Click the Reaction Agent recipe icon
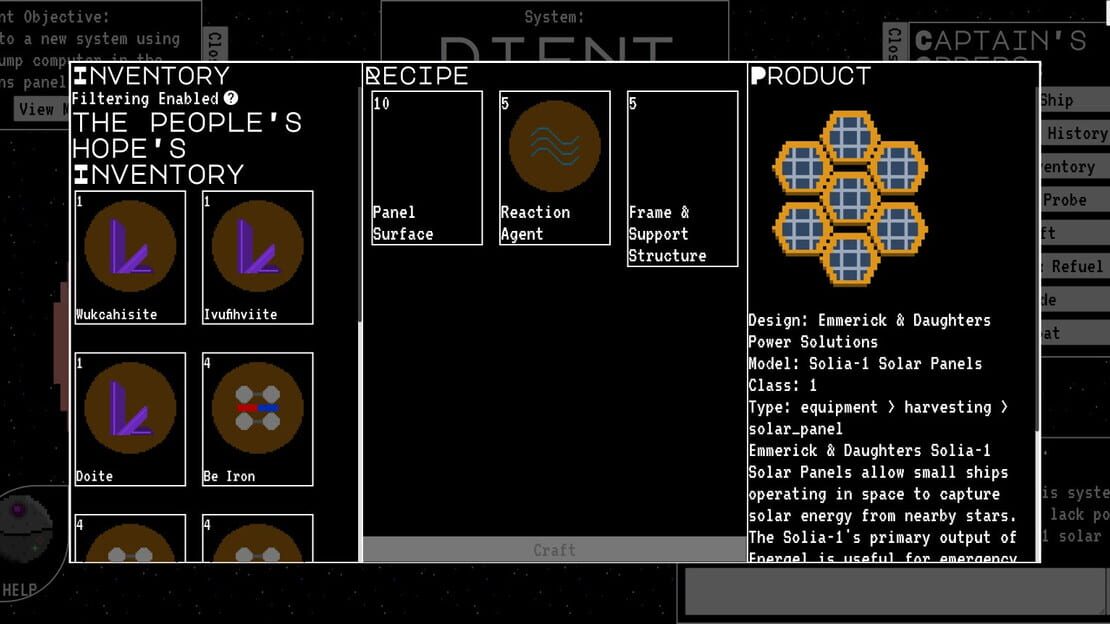Image resolution: width=1110 pixels, height=624 pixels. click(555, 147)
